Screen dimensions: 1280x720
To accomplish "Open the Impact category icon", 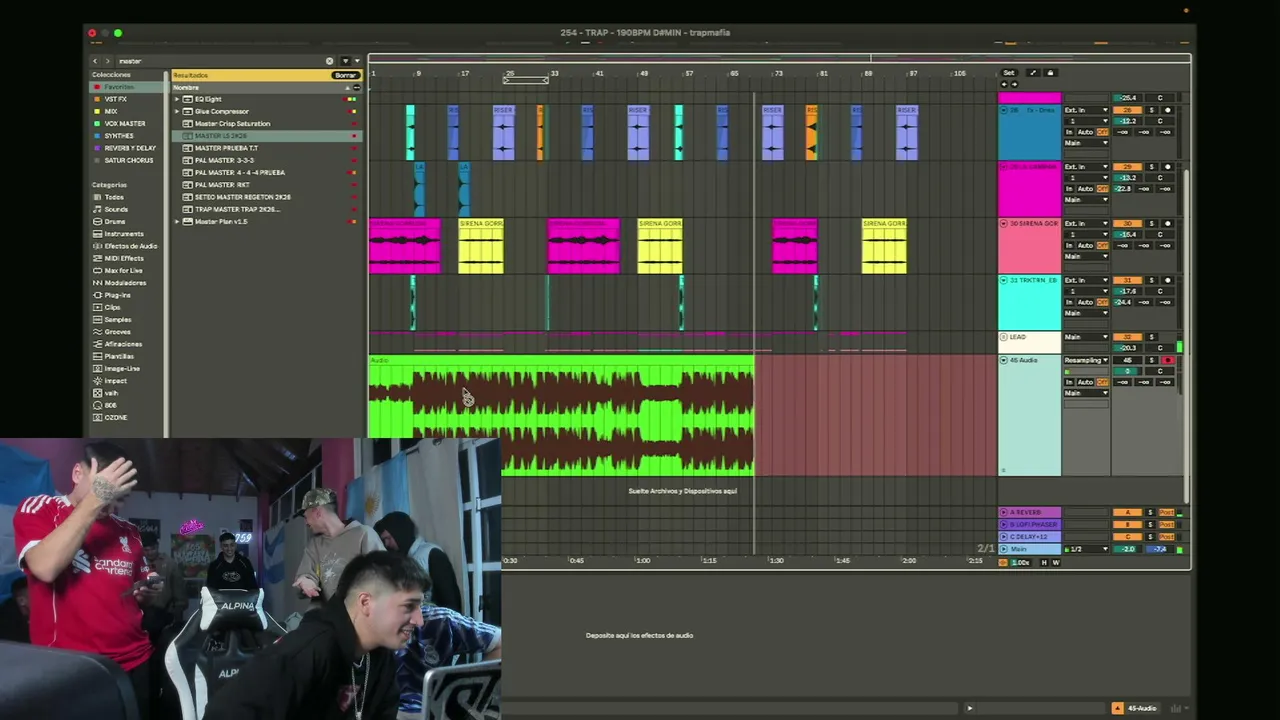I will [x=97, y=380].
